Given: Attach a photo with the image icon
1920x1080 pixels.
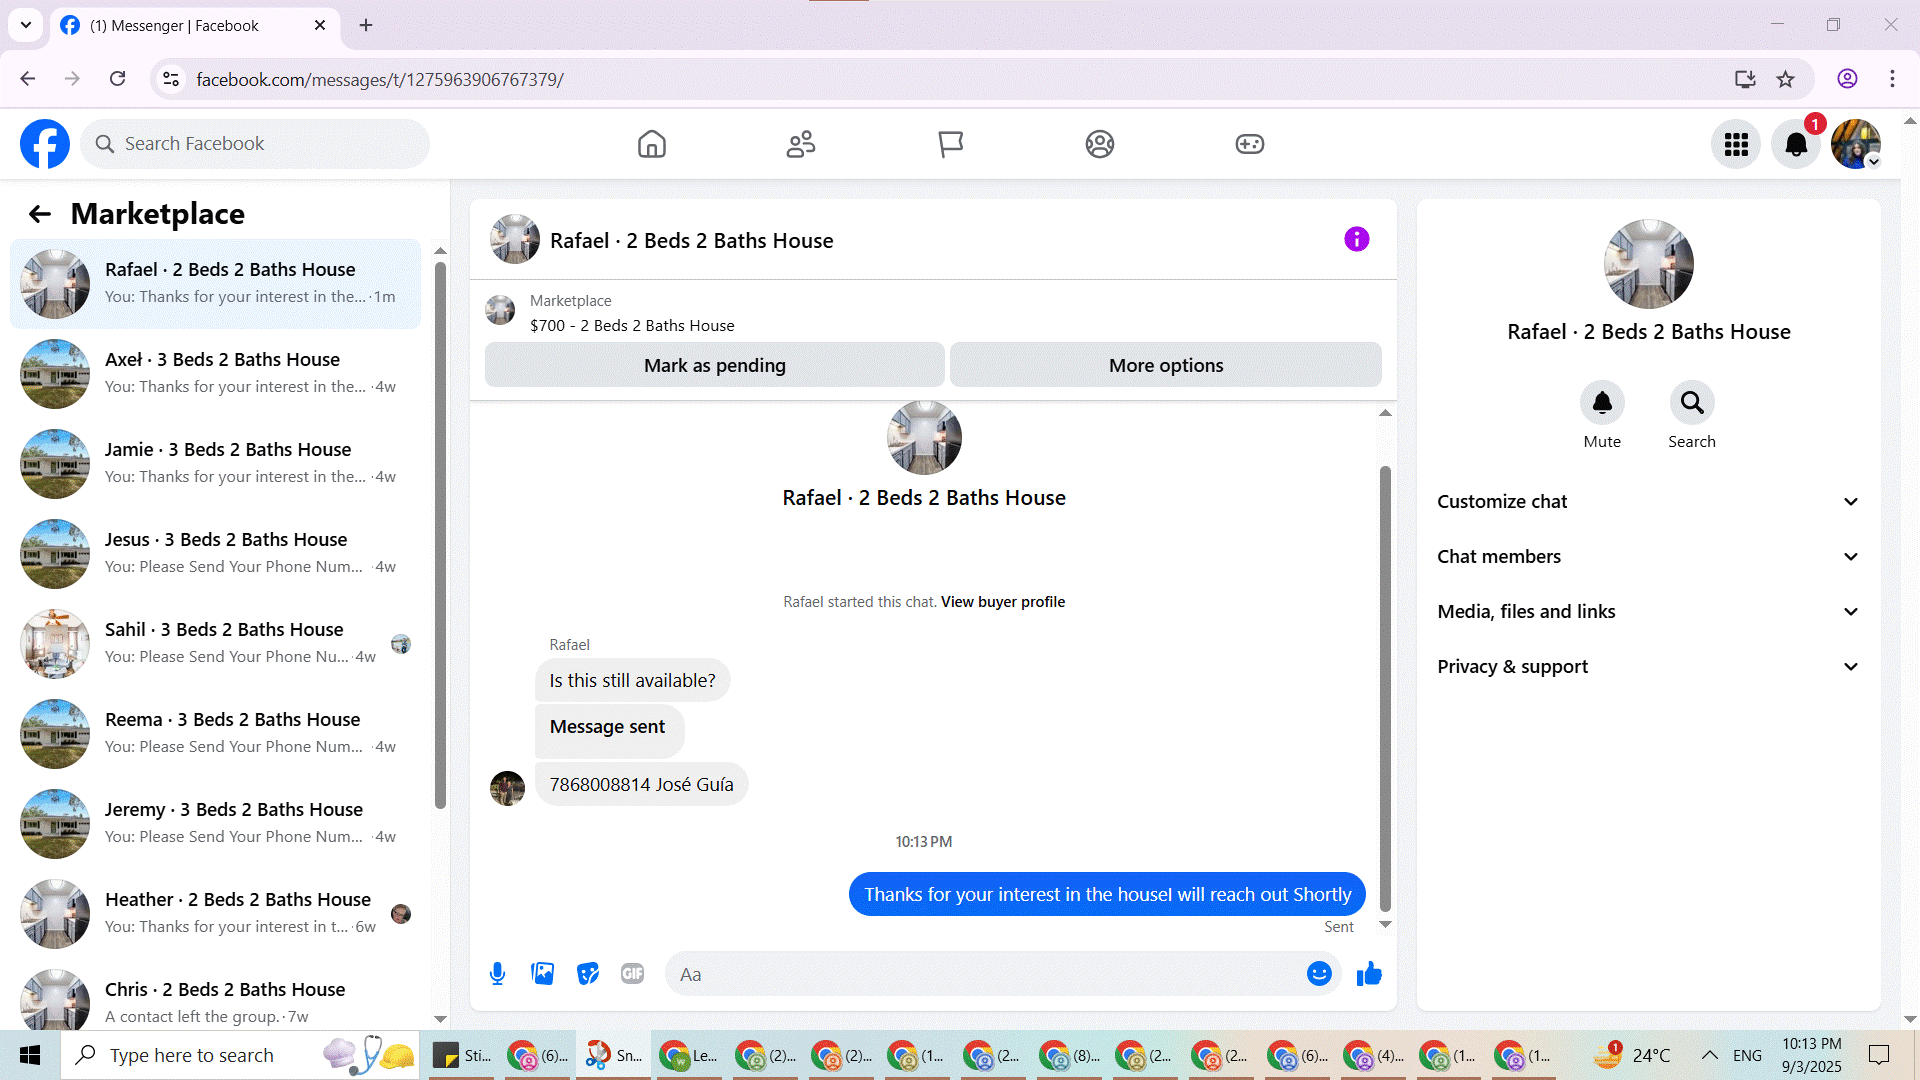Looking at the screenshot, I should (x=543, y=974).
